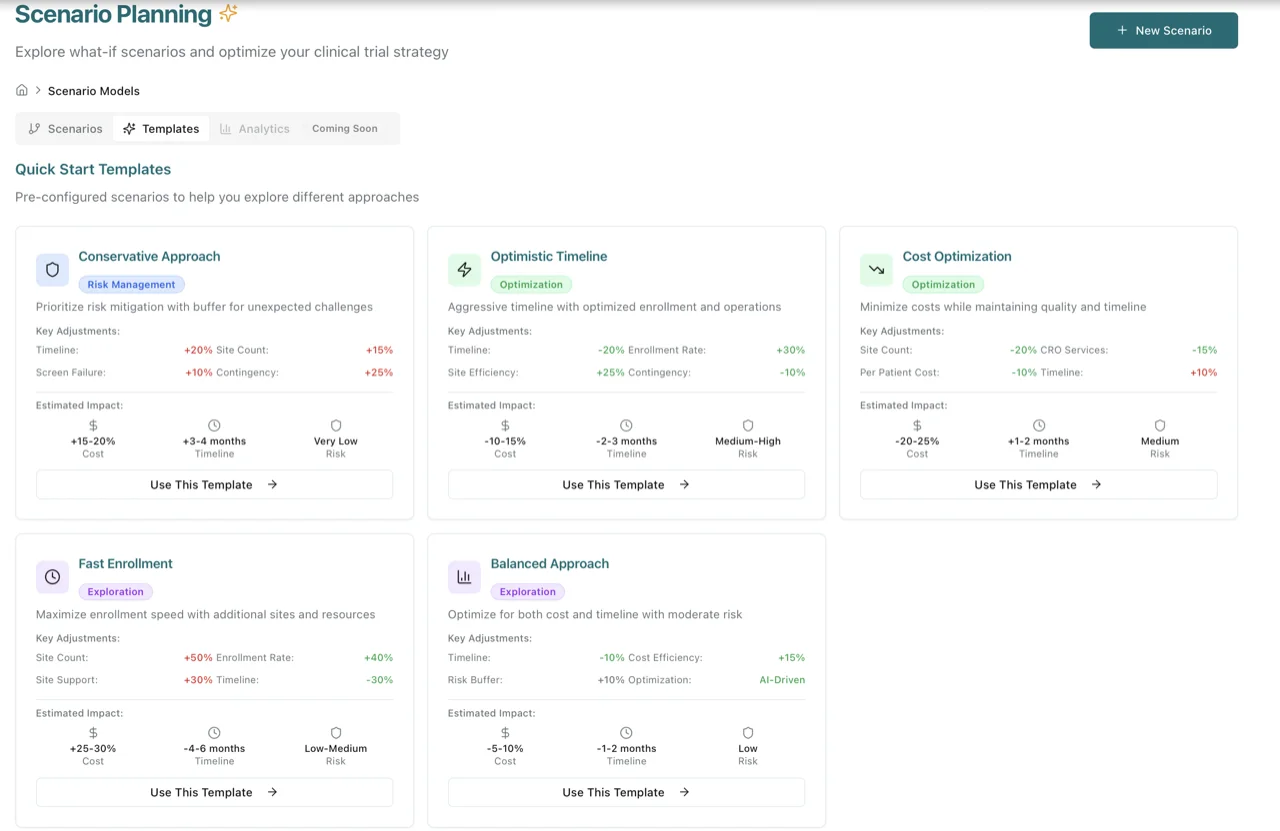Screen dimensions: 1280x831
Task: Click the Risk Management badge on Conservative Approach
Action: tap(131, 284)
